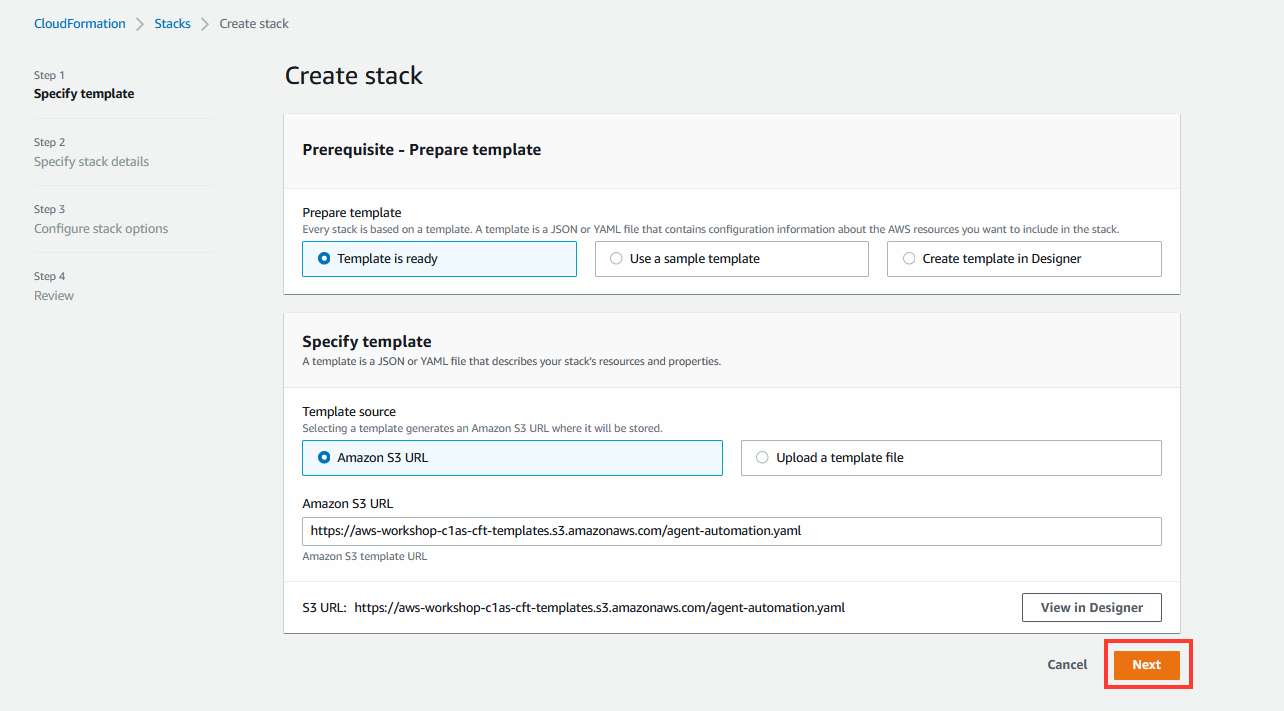Click the Create stack breadcrumb text
1284x711 pixels.
(x=254, y=23)
